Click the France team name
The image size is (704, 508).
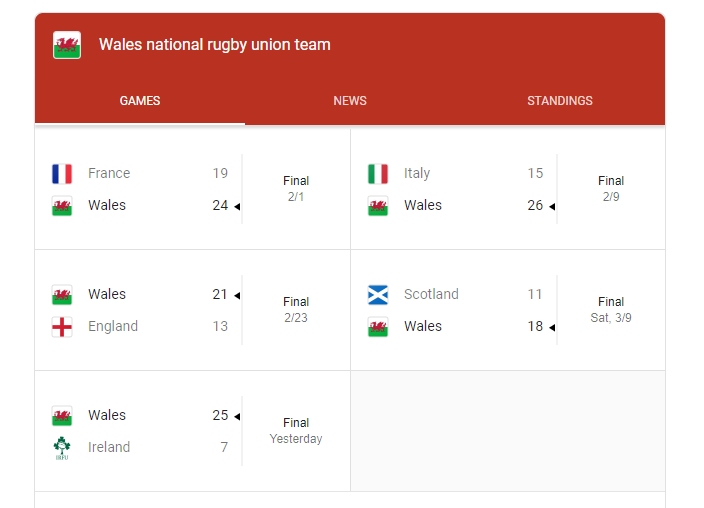pyautogui.click(x=109, y=173)
